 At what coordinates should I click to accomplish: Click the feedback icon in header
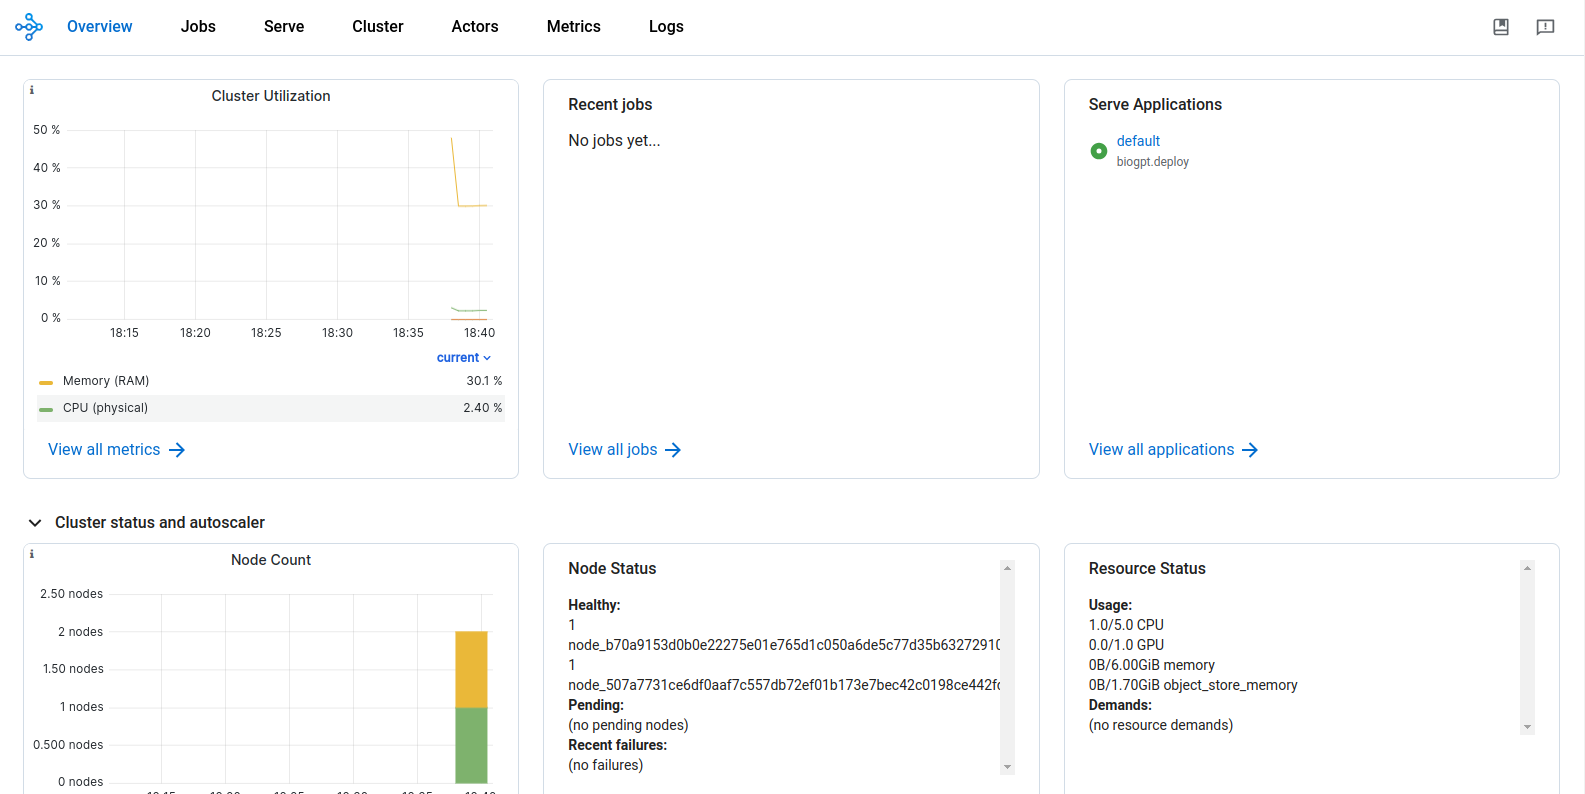click(1544, 27)
